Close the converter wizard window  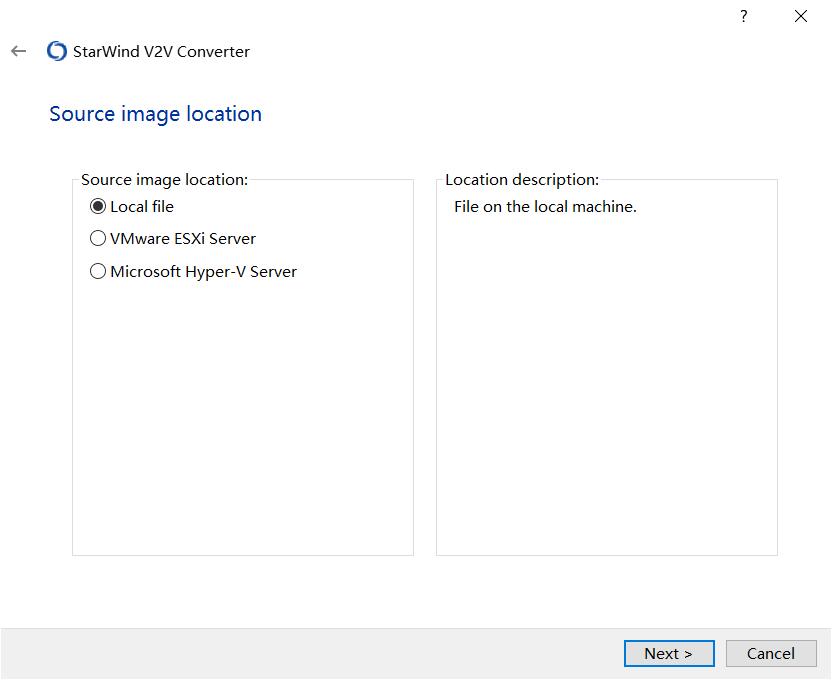tap(801, 16)
